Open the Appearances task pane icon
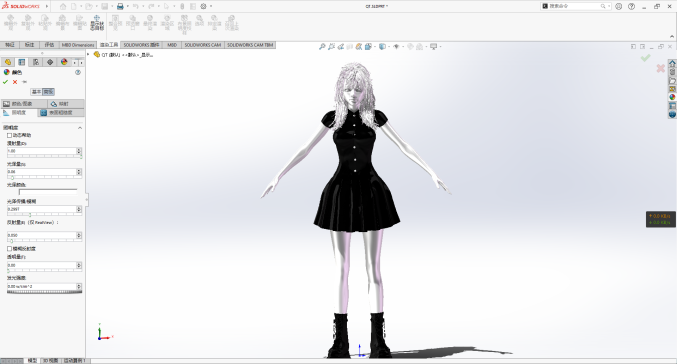677x364 pixels. coord(672,97)
